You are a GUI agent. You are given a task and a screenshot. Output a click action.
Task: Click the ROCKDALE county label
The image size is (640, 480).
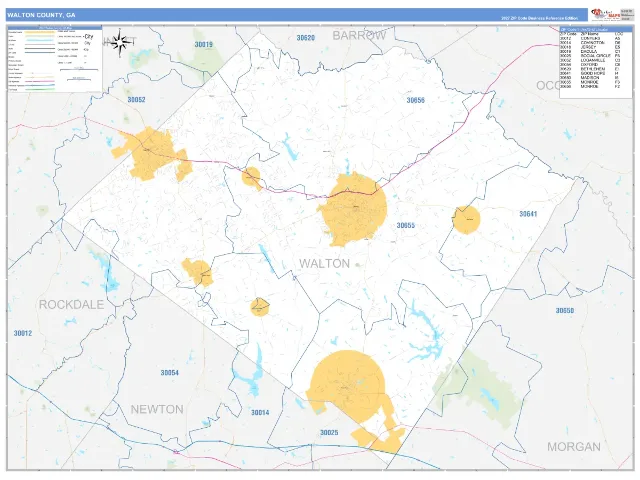(71, 304)
